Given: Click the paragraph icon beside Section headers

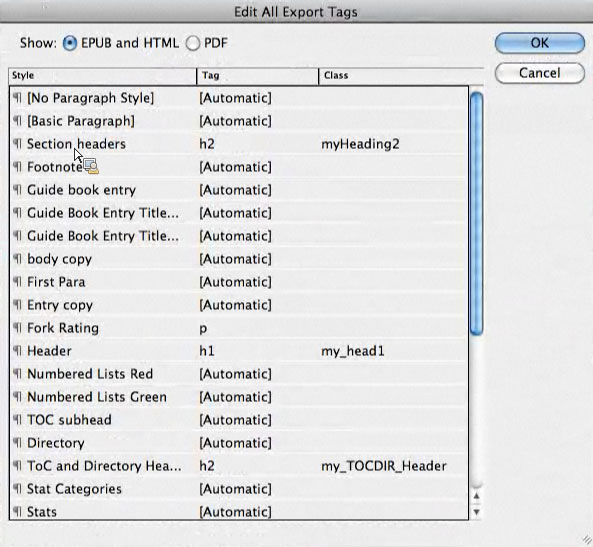Looking at the screenshot, I should point(17,144).
